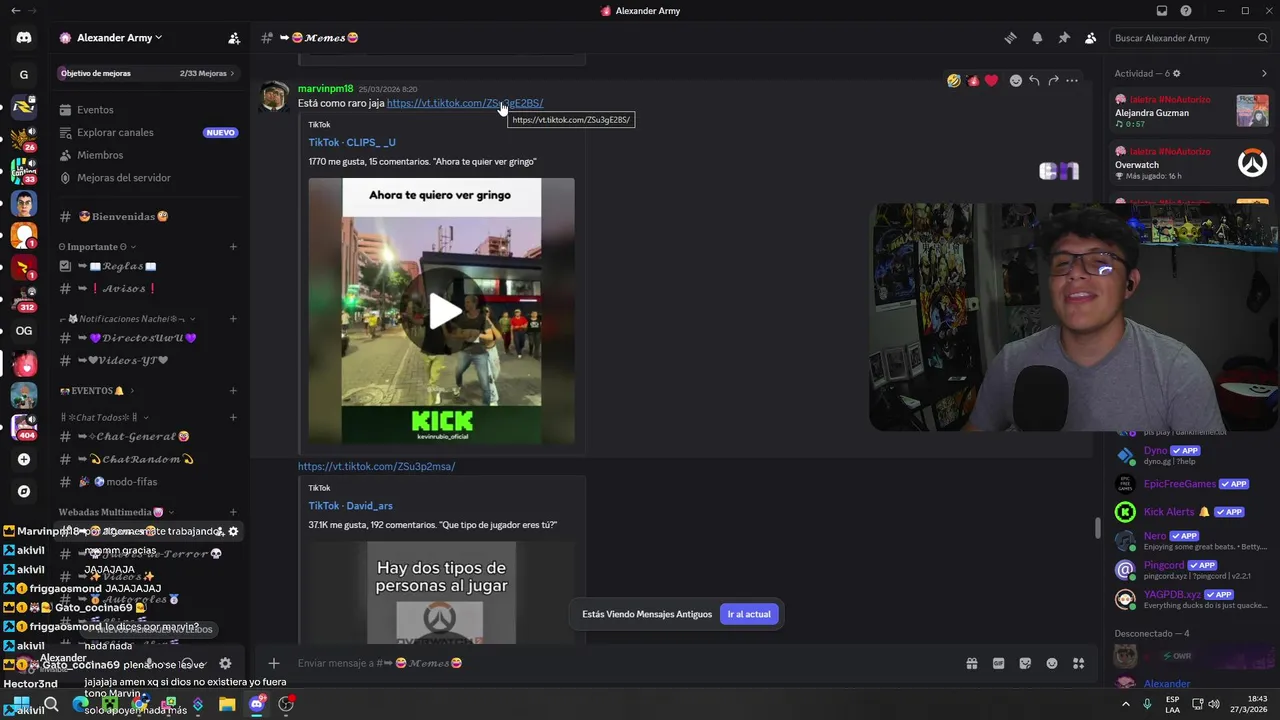Image resolution: width=1280 pixels, height=720 pixels.
Task: Open more options for the message
Action: (1072, 80)
